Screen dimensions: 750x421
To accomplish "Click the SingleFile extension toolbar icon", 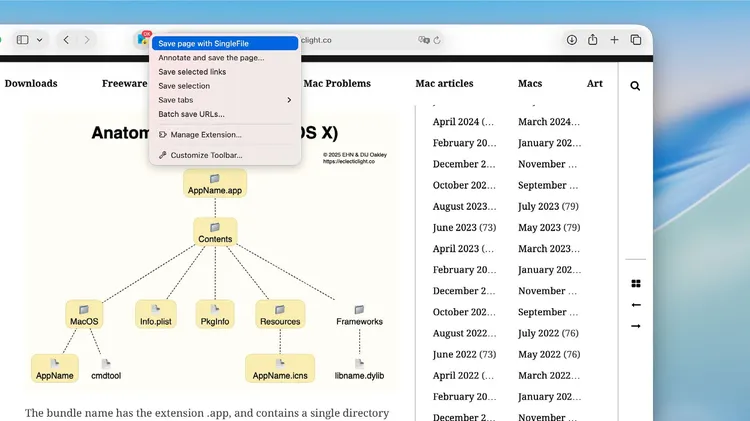I will point(142,40).
